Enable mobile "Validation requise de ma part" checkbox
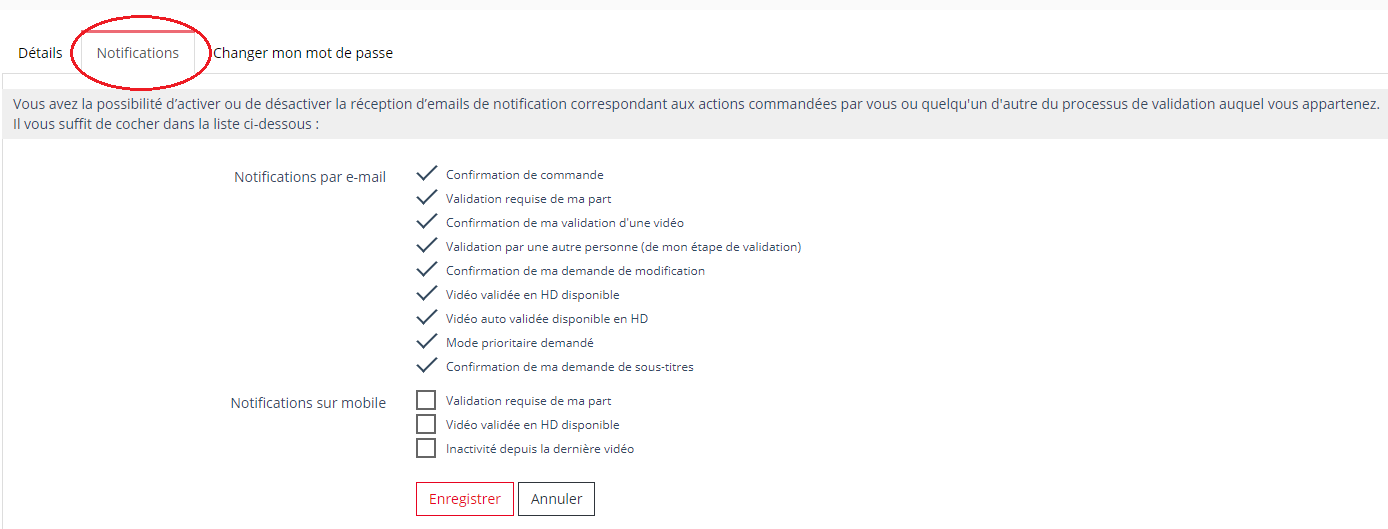This screenshot has height=529, width=1388. (426, 400)
